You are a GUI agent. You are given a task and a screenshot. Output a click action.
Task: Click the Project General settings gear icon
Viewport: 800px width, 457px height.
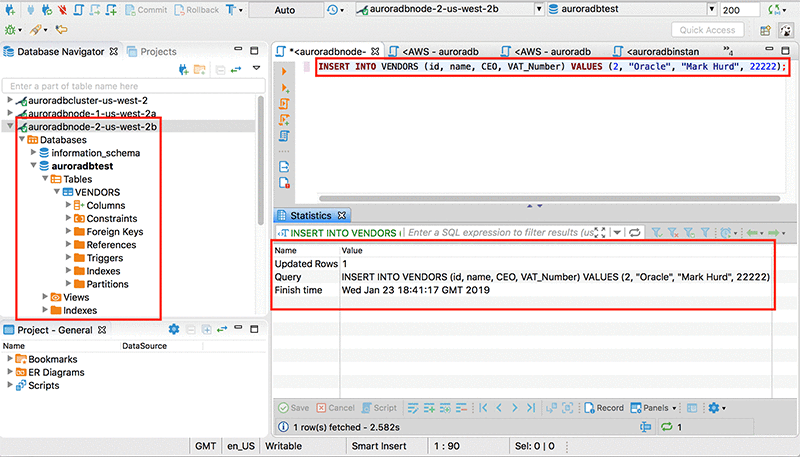[174, 329]
